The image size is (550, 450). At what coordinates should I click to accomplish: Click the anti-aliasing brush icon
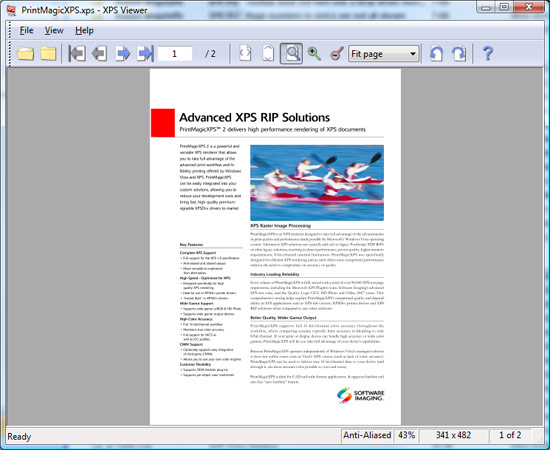pyautogui.click(x=337, y=54)
